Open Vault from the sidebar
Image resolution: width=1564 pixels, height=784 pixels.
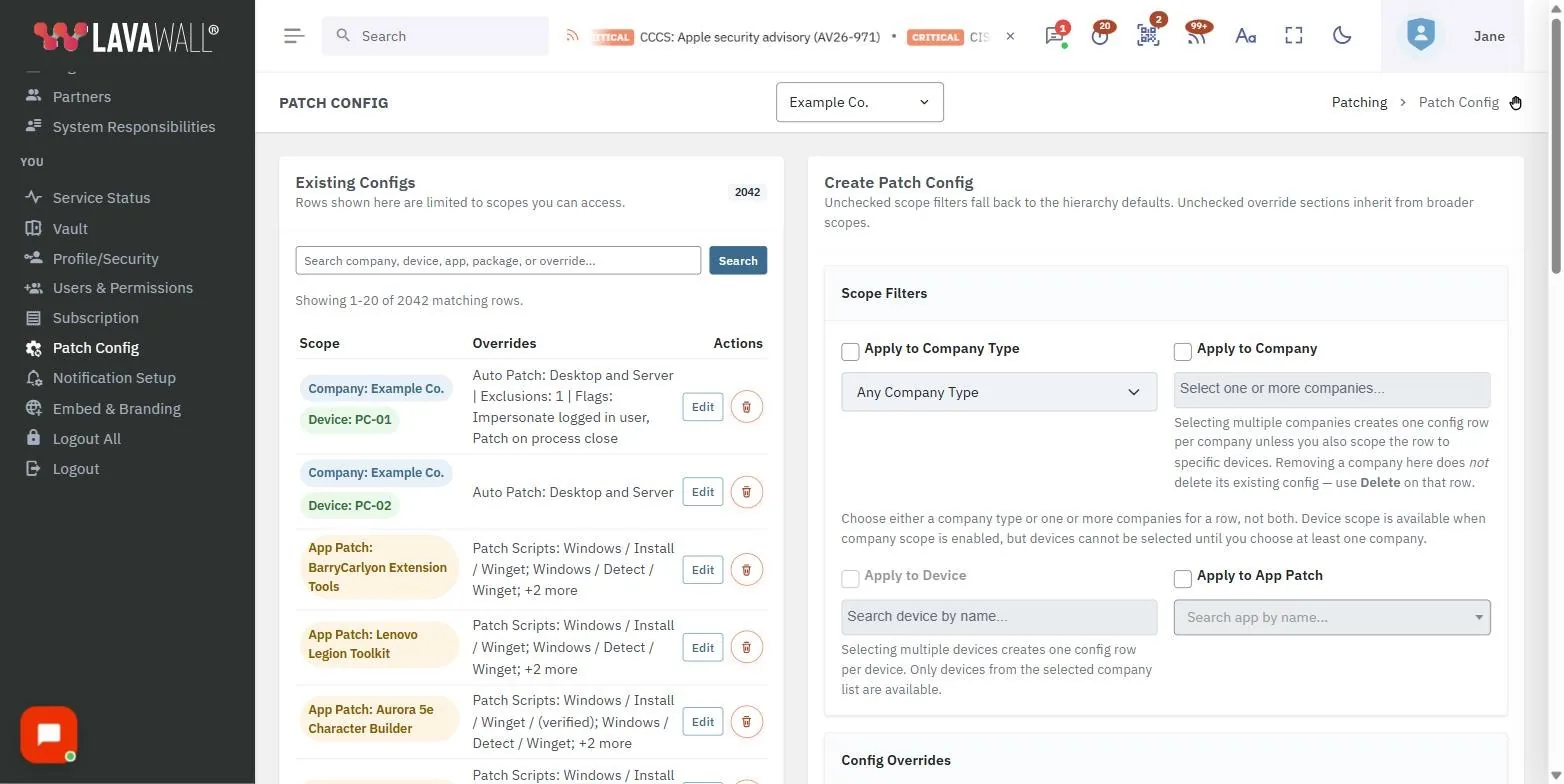70,228
